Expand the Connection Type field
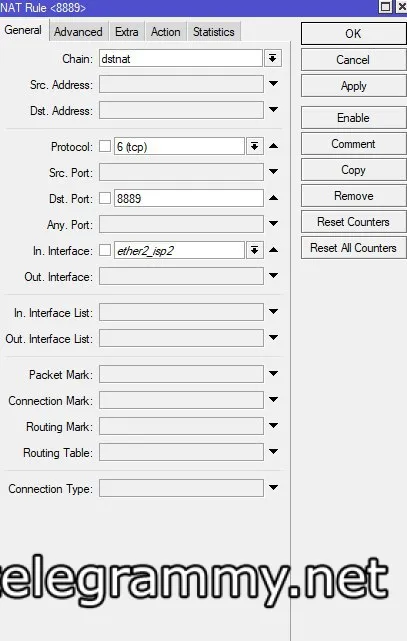Viewport: 407px width, 641px height. pos(273,487)
